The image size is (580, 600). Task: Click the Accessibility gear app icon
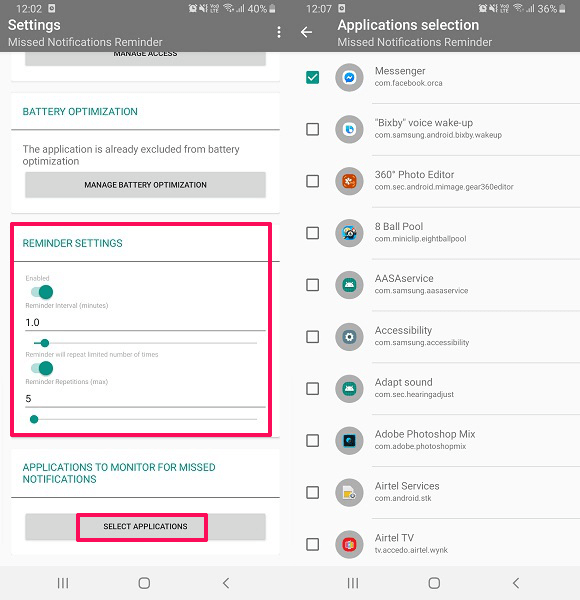pos(349,337)
